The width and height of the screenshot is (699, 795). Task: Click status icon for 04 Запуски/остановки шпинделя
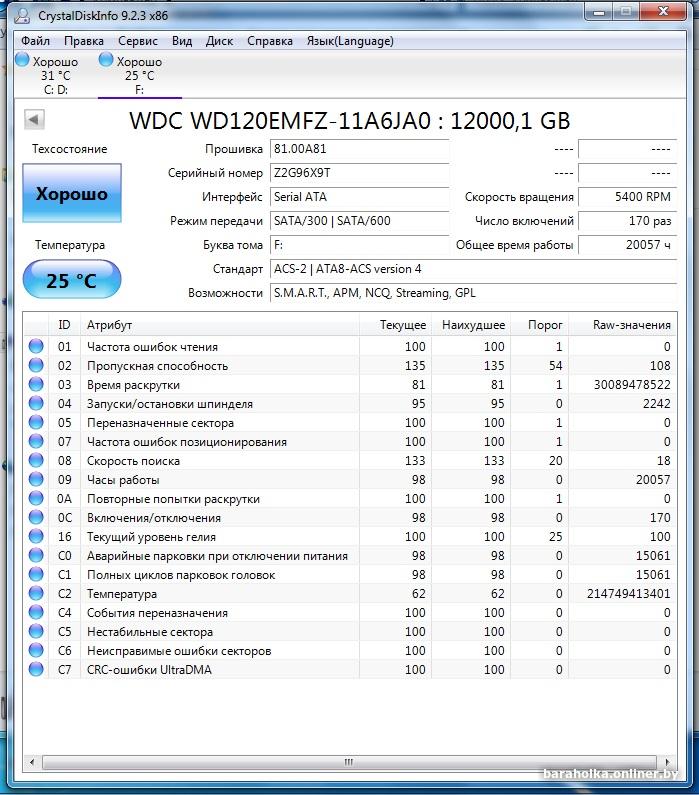coord(36,403)
